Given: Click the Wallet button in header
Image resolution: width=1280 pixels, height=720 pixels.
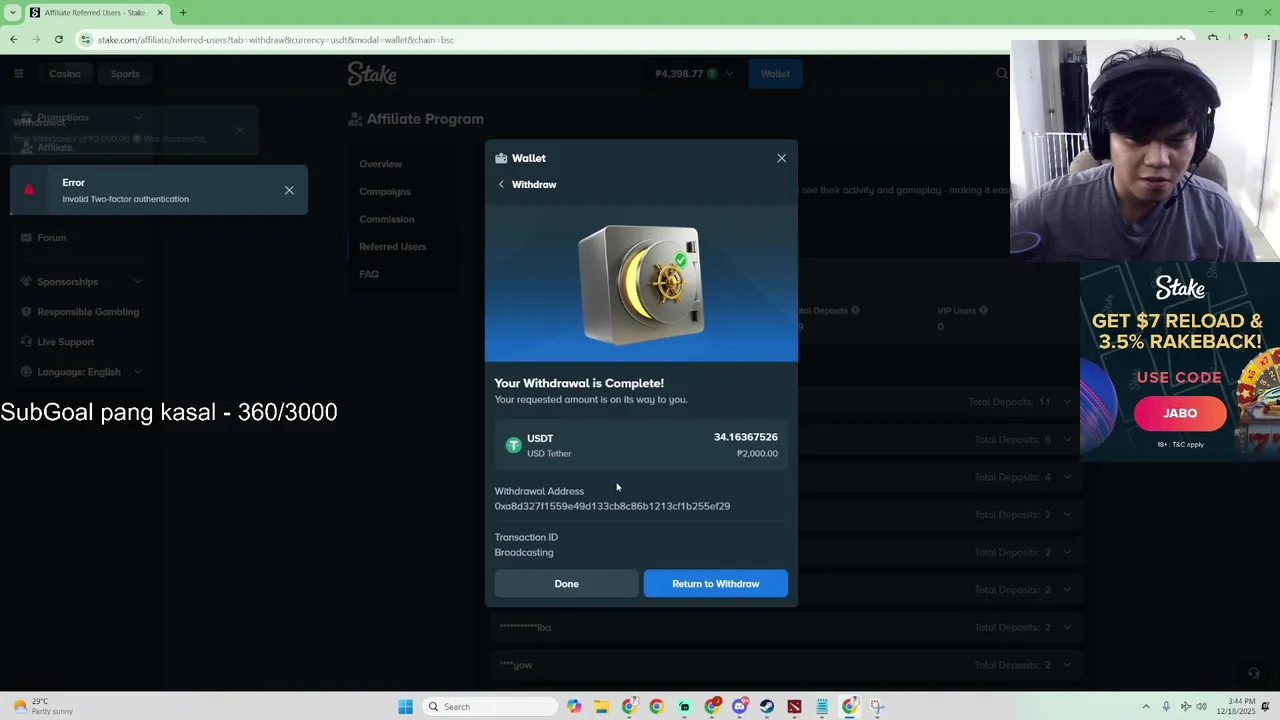Looking at the screenshot, I should click(x=775, y=74).
